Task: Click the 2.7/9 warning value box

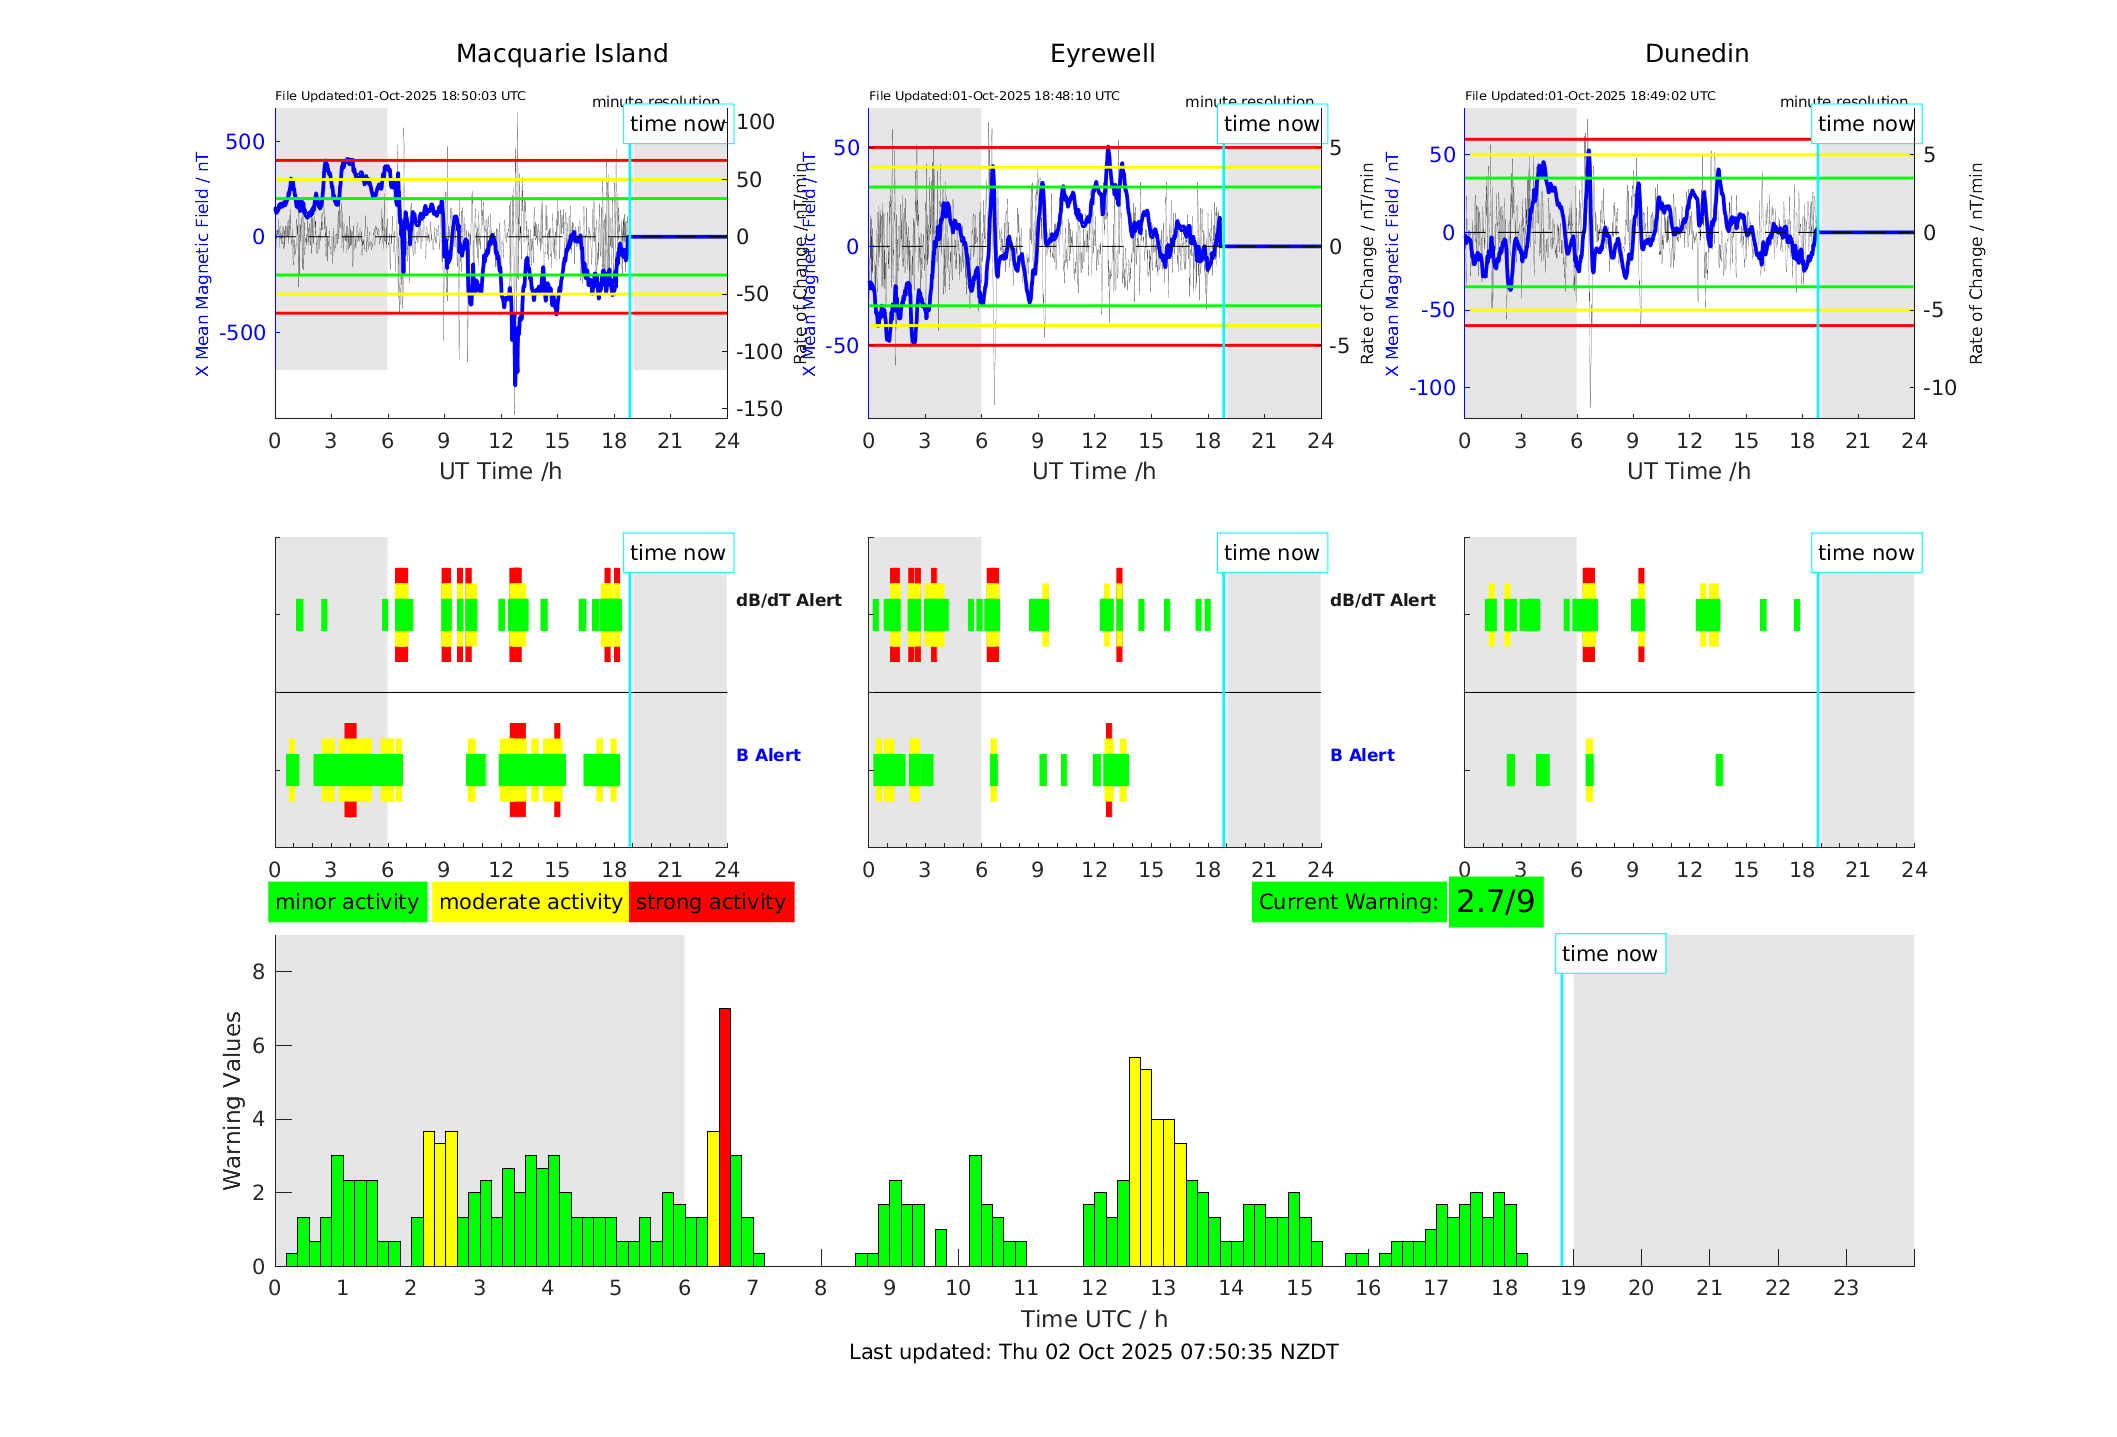Action: 1495,902
